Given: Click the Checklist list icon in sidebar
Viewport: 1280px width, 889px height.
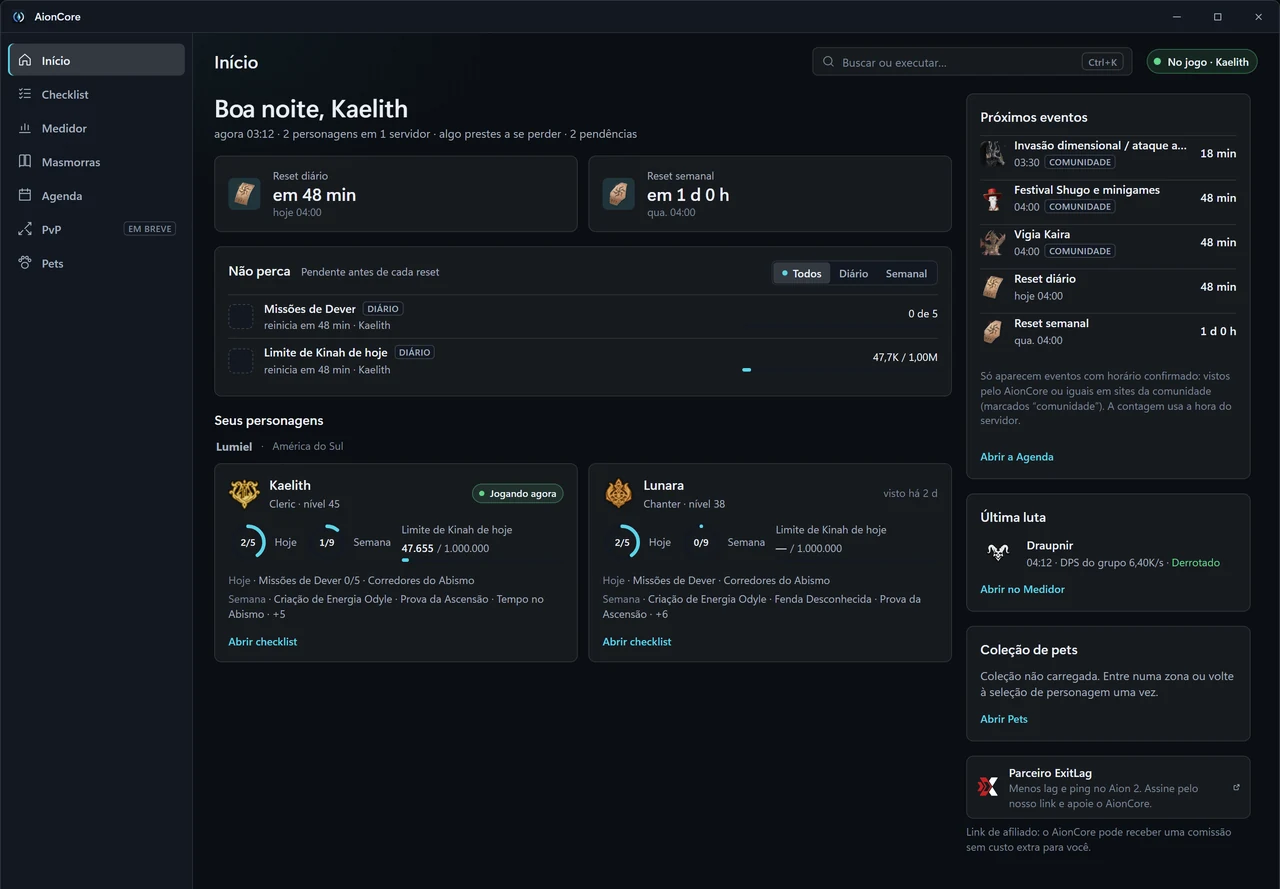Looking at the screenshot, I should click(25, 94).
